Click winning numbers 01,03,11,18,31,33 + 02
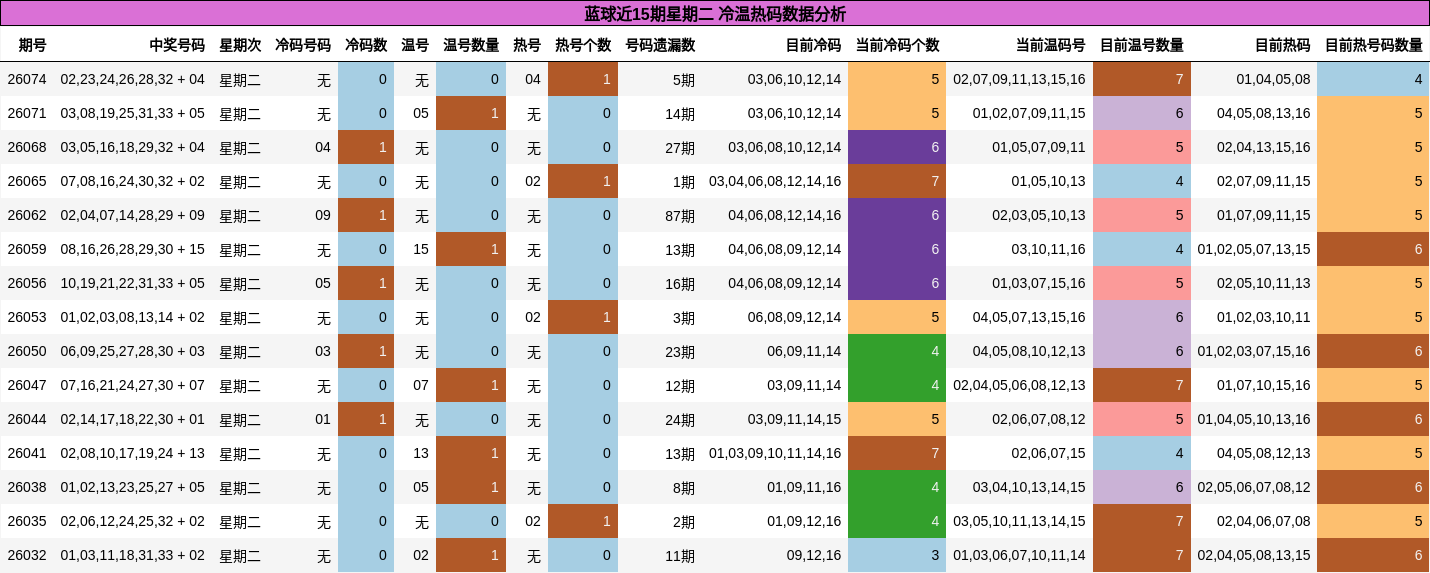The height and width of the screenshot is (573, 1430). pos(133,555)
